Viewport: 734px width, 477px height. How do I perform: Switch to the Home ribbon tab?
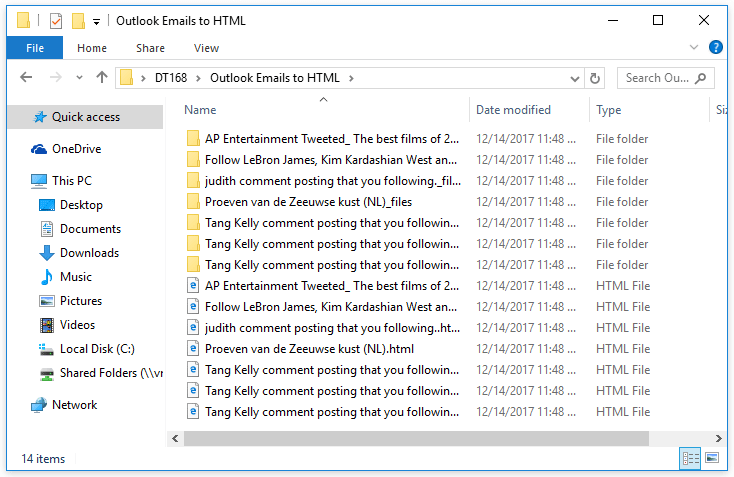point(92,48)
